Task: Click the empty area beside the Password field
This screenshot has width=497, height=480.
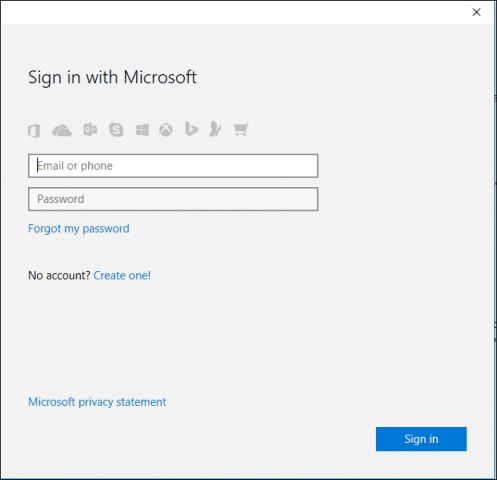Action: (400, 199)
